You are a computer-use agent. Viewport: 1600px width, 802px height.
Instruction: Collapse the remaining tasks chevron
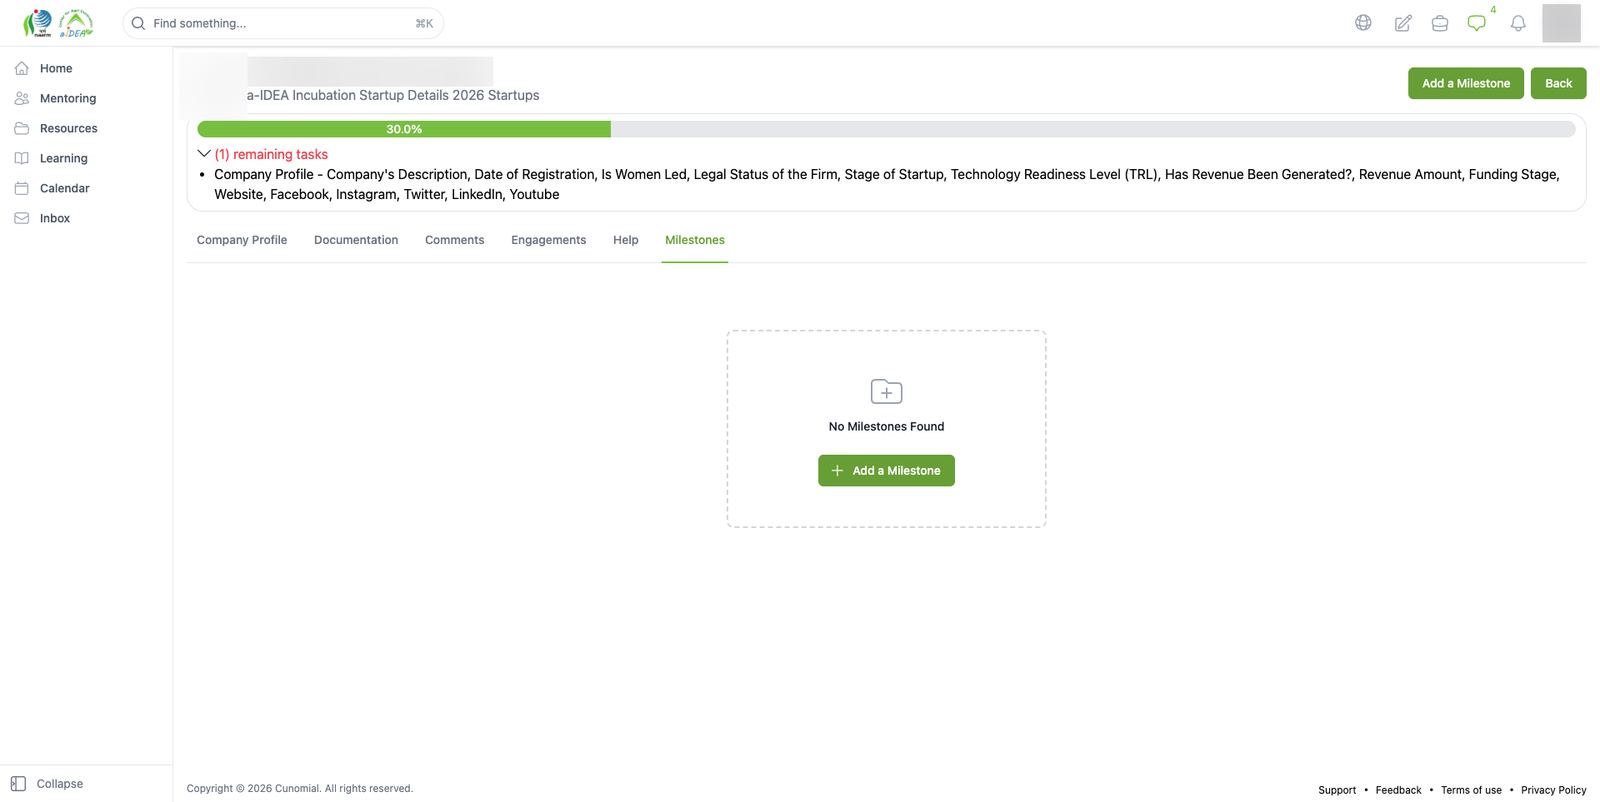pyautogui.click(x=204, y=154)
